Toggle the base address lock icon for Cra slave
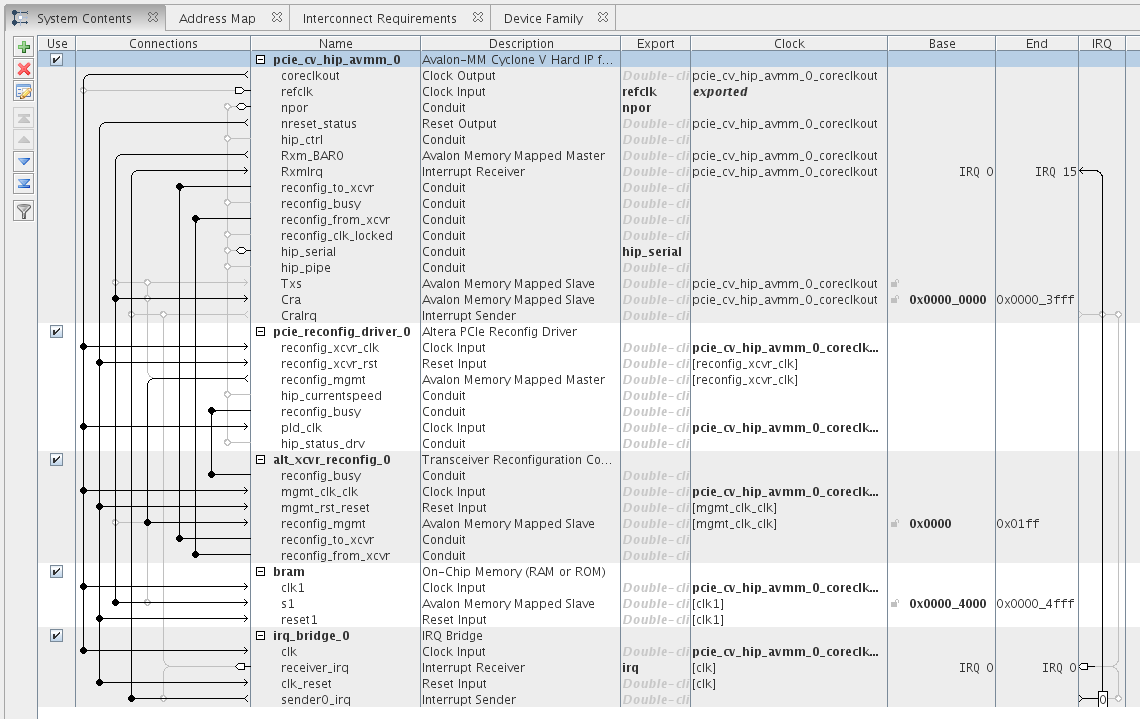This screenshot has height=719, width=1140. [x=895, y=300]
